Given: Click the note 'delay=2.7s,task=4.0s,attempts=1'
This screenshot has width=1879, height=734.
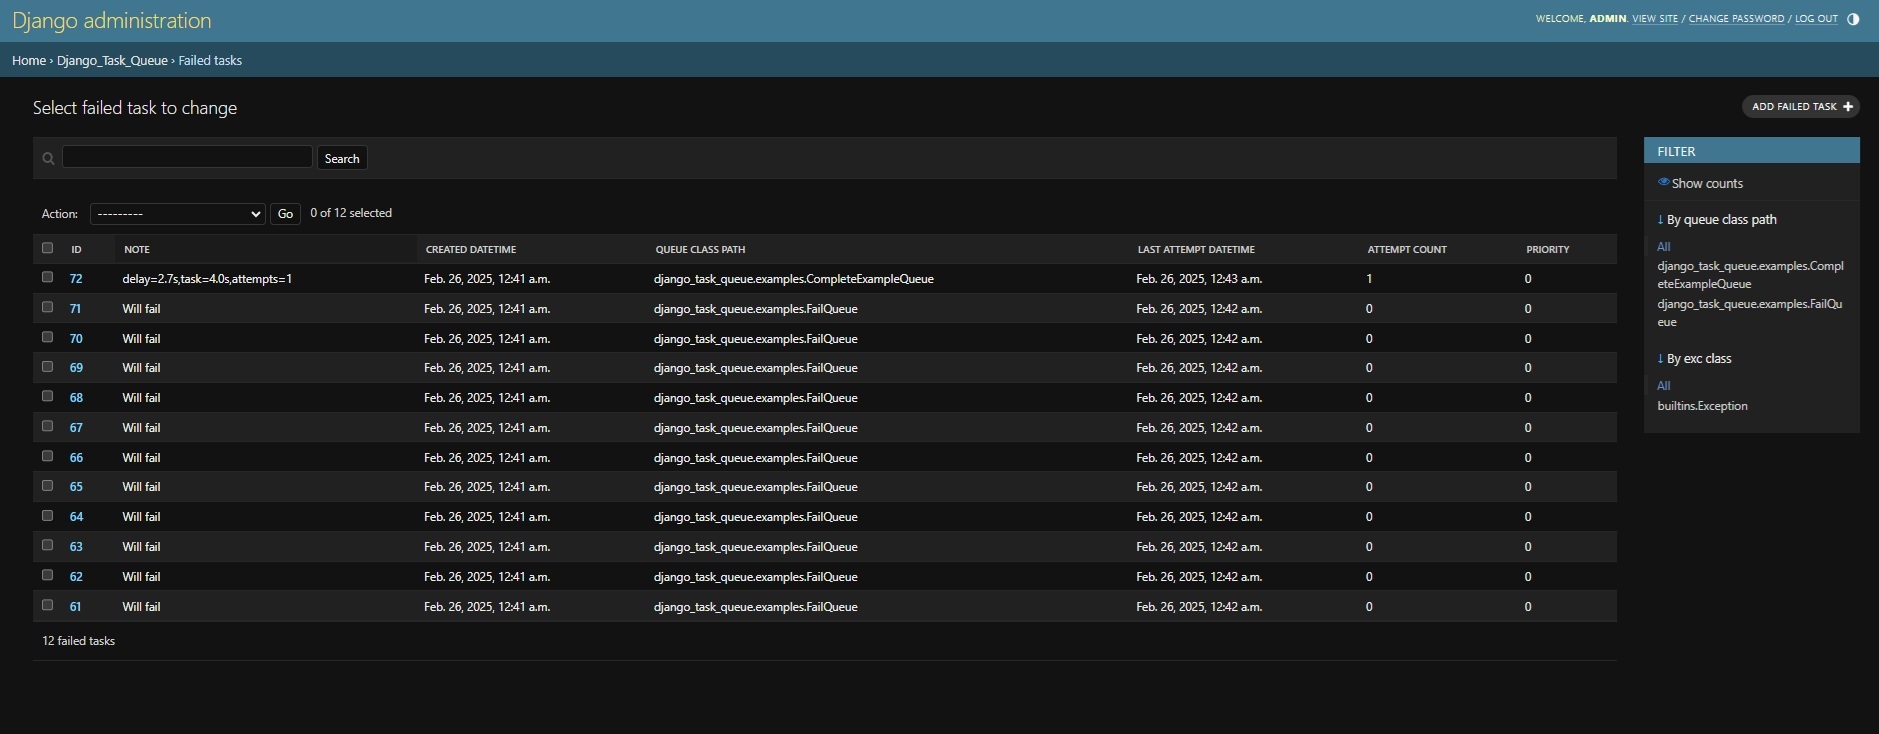Looking at the screenshot, I should (x=207, y=279).
